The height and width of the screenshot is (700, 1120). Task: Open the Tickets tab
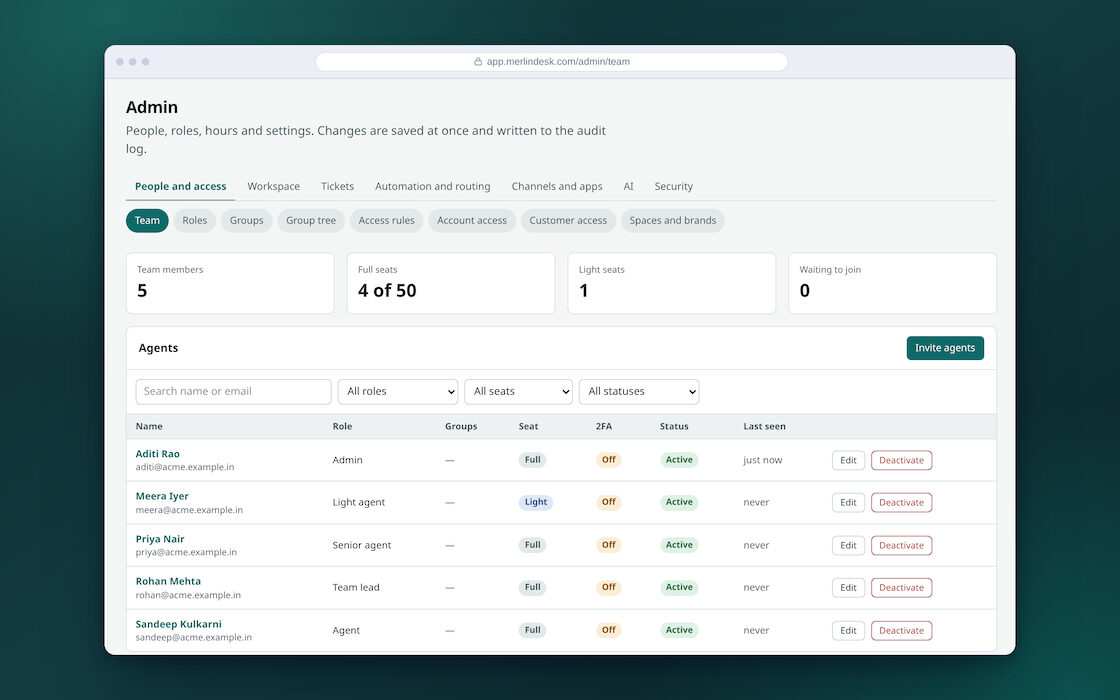(x=337, y=186)
